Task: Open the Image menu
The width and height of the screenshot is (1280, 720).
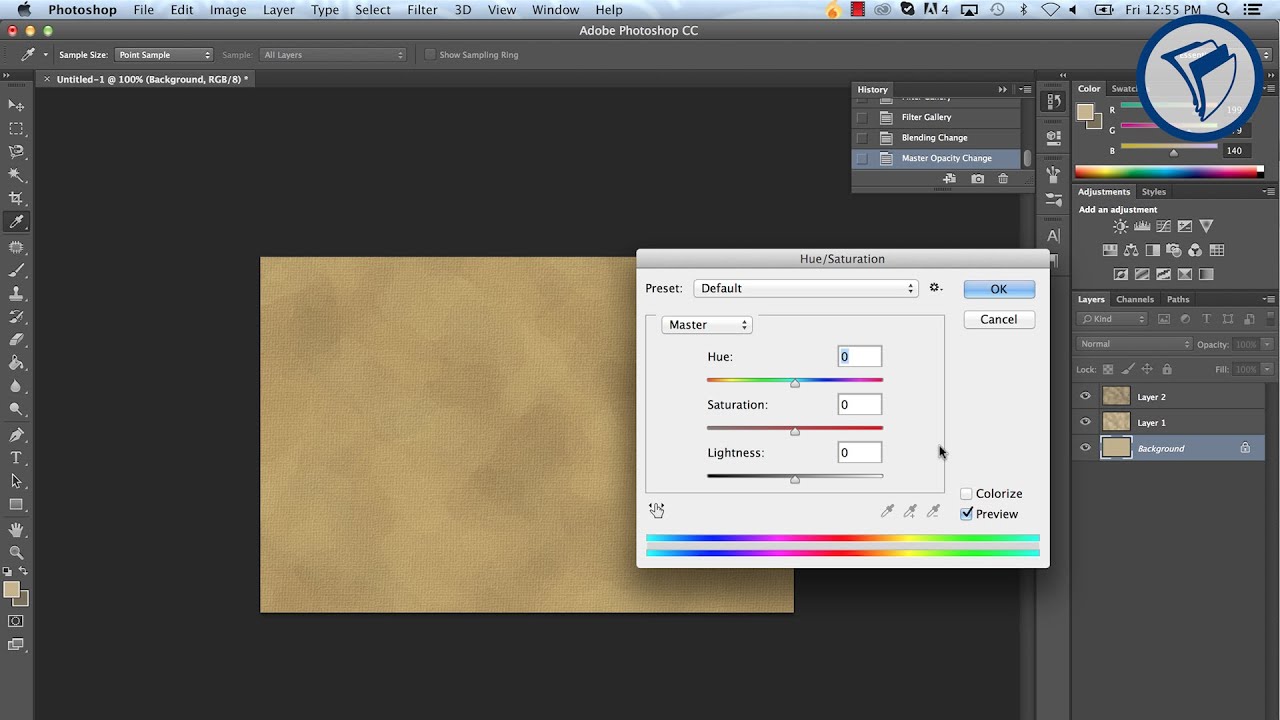Action: [x=227, y=10]
